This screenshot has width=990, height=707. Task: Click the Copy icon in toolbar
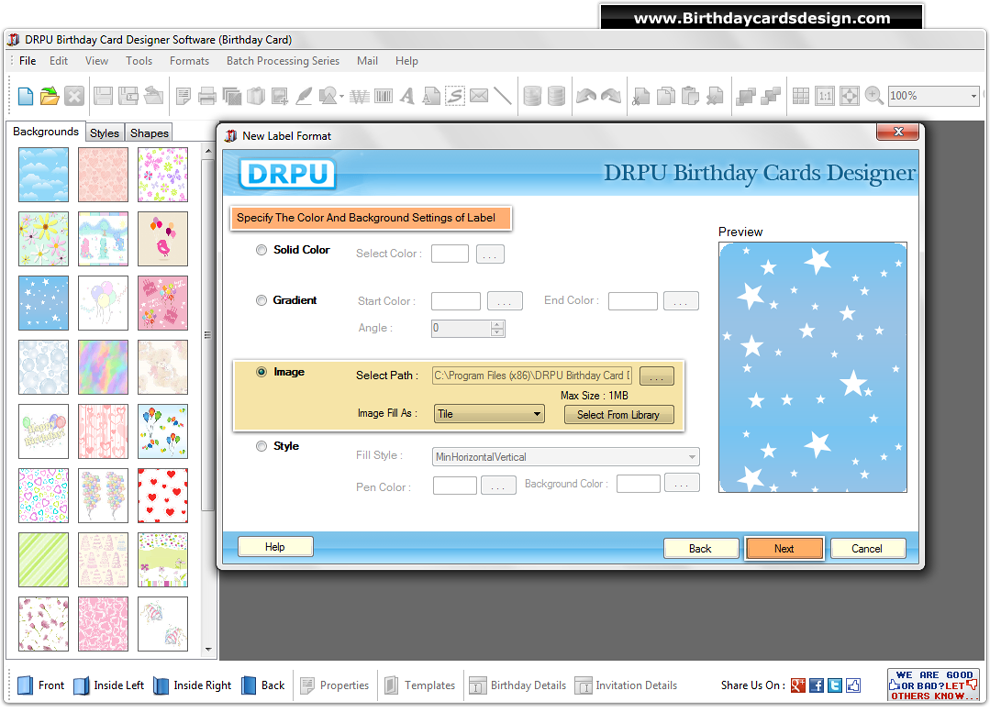pos(665,96)
